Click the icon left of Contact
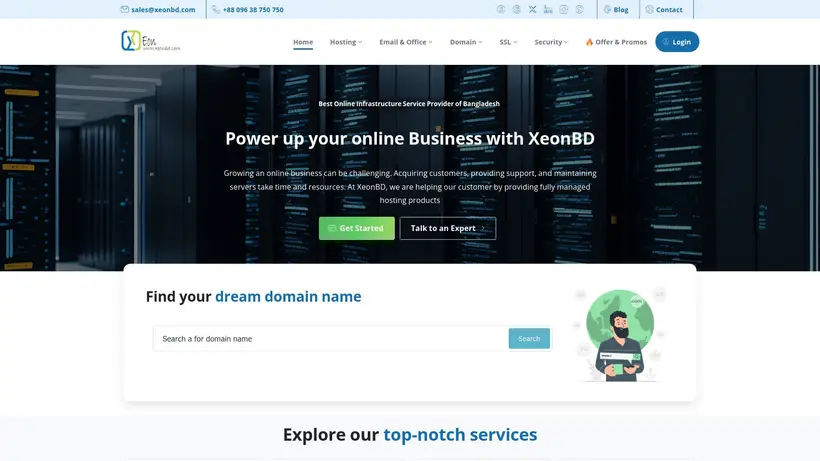 tap(650, 9)
